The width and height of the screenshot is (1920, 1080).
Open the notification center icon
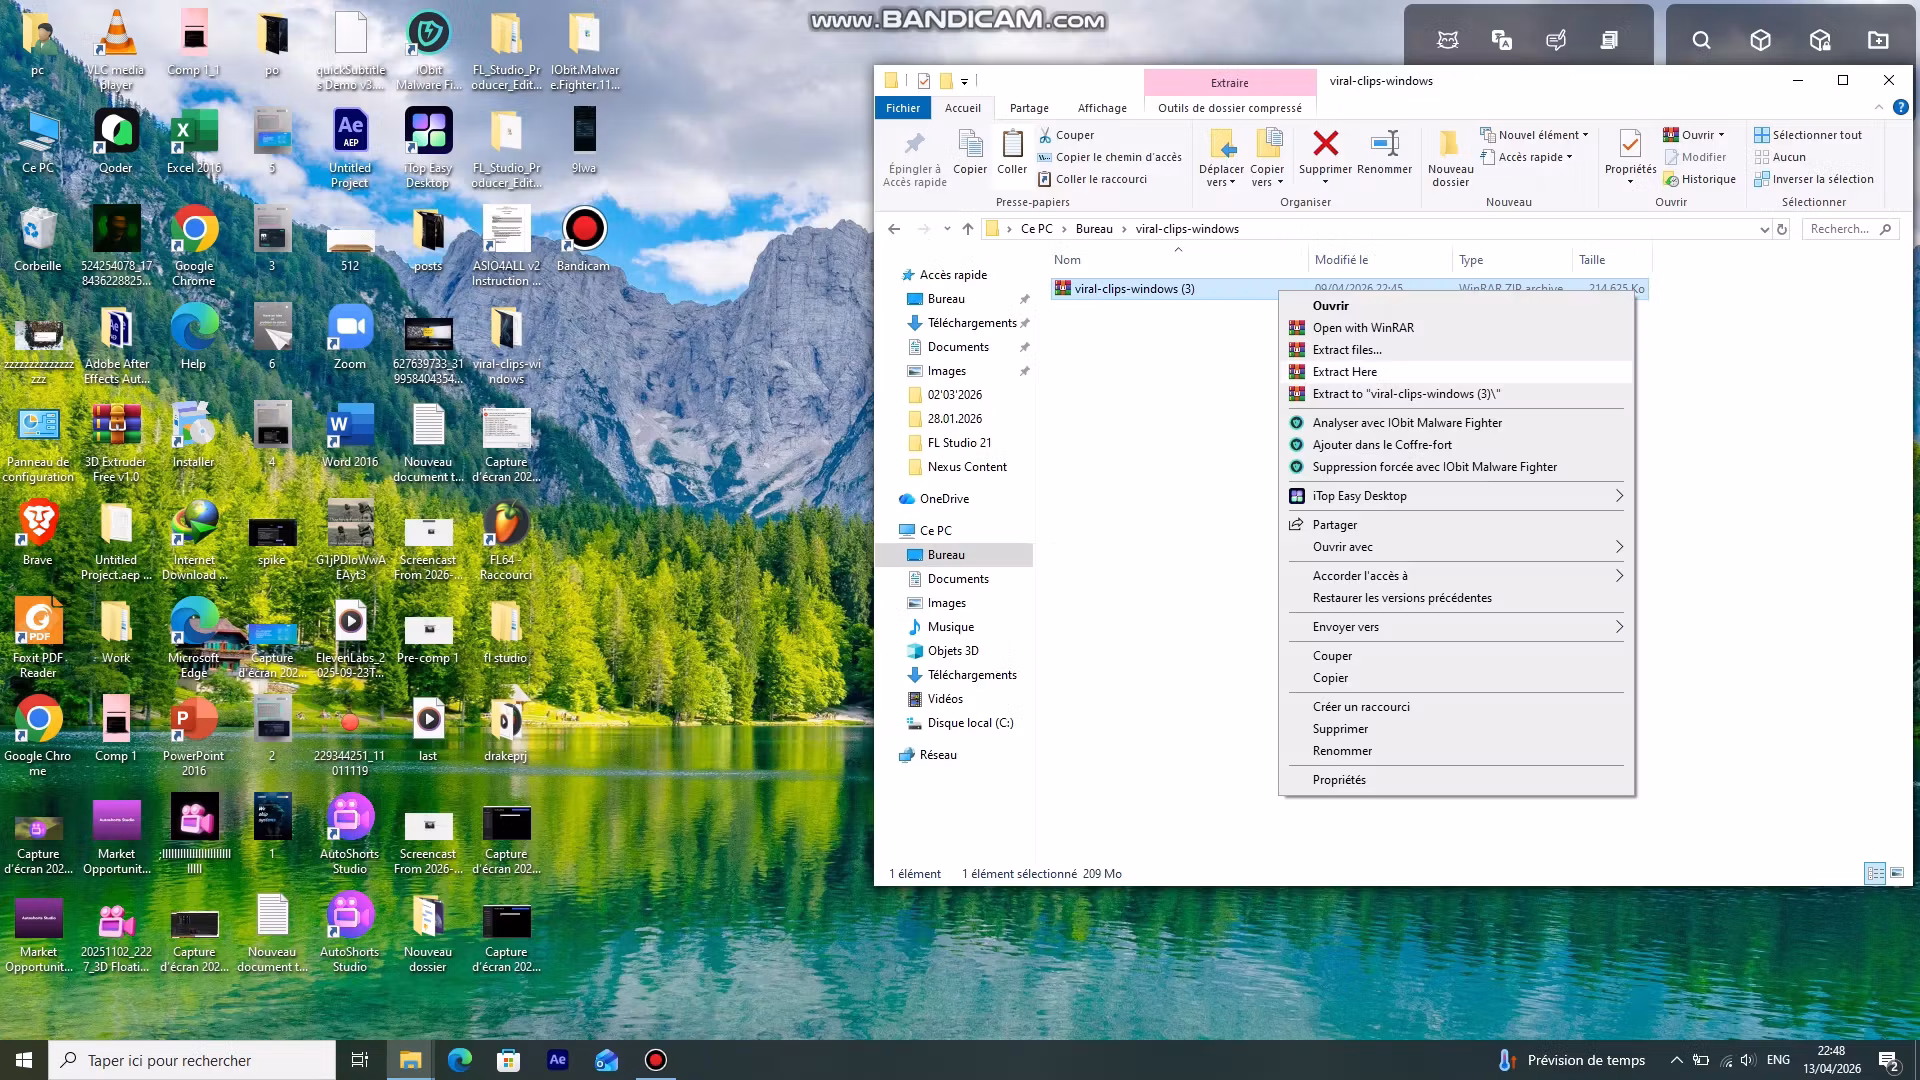[1889, 1060]
